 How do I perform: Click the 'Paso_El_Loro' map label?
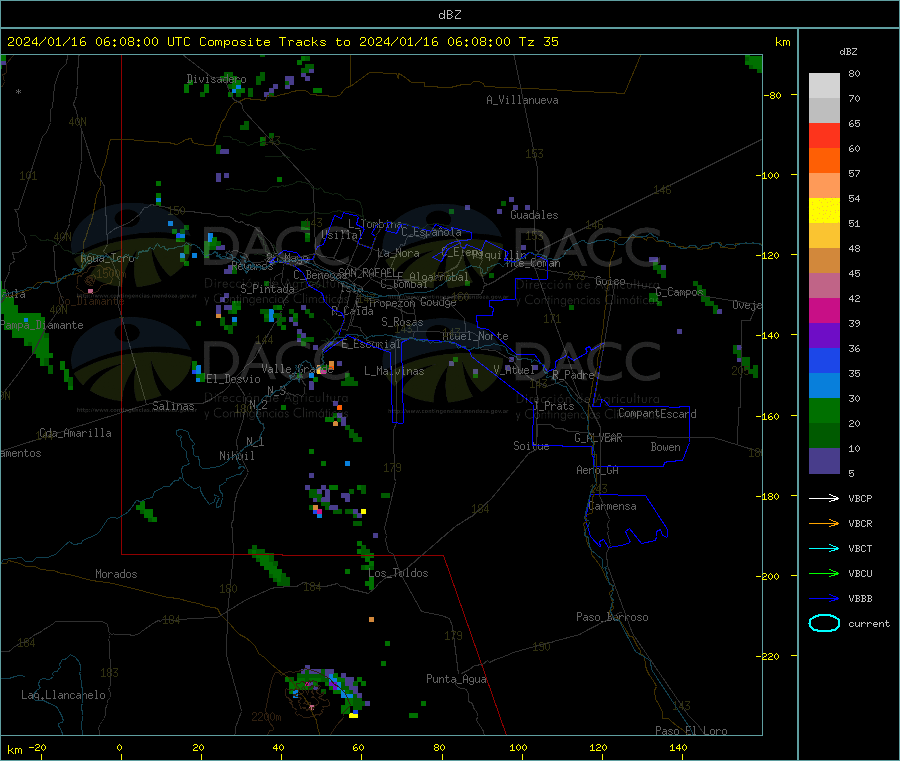point(691,731)
